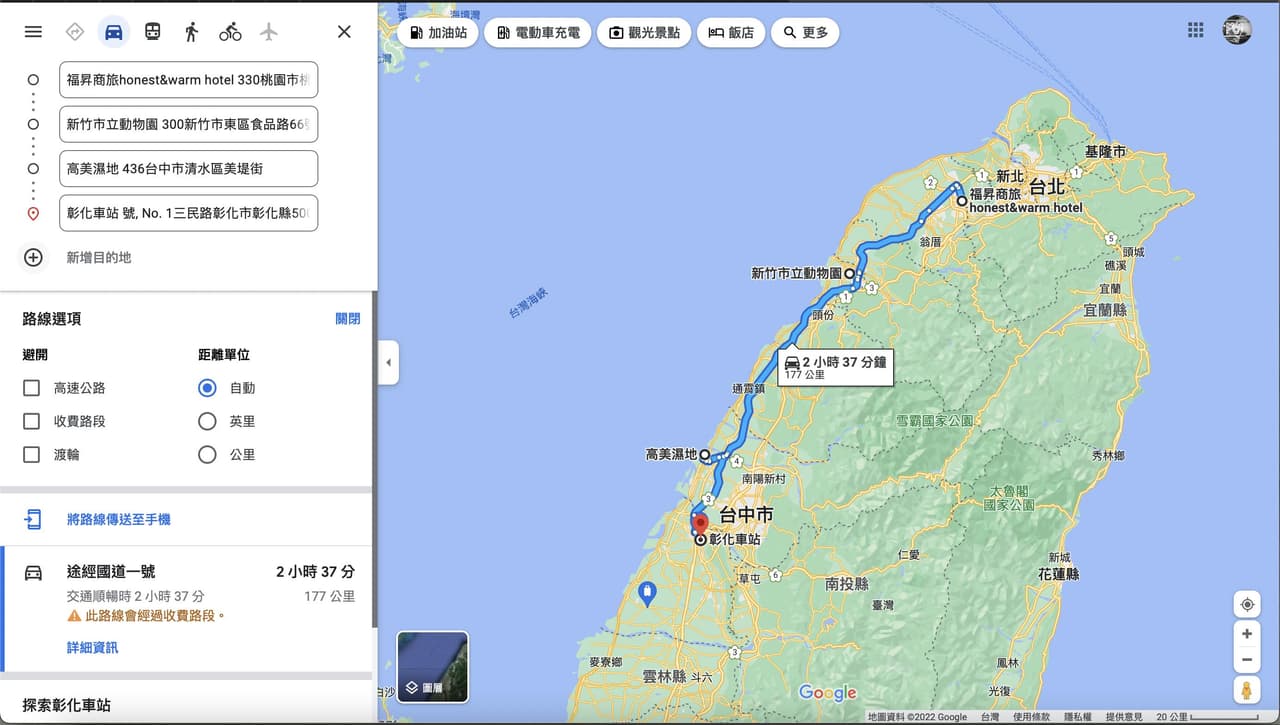The image size is (1280, 725).
Task: Click the add destination plus icon
Action: point(33,257)
